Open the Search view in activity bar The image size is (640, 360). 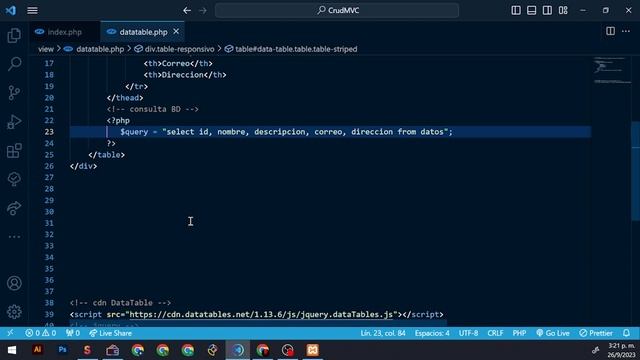pos(14,64)
